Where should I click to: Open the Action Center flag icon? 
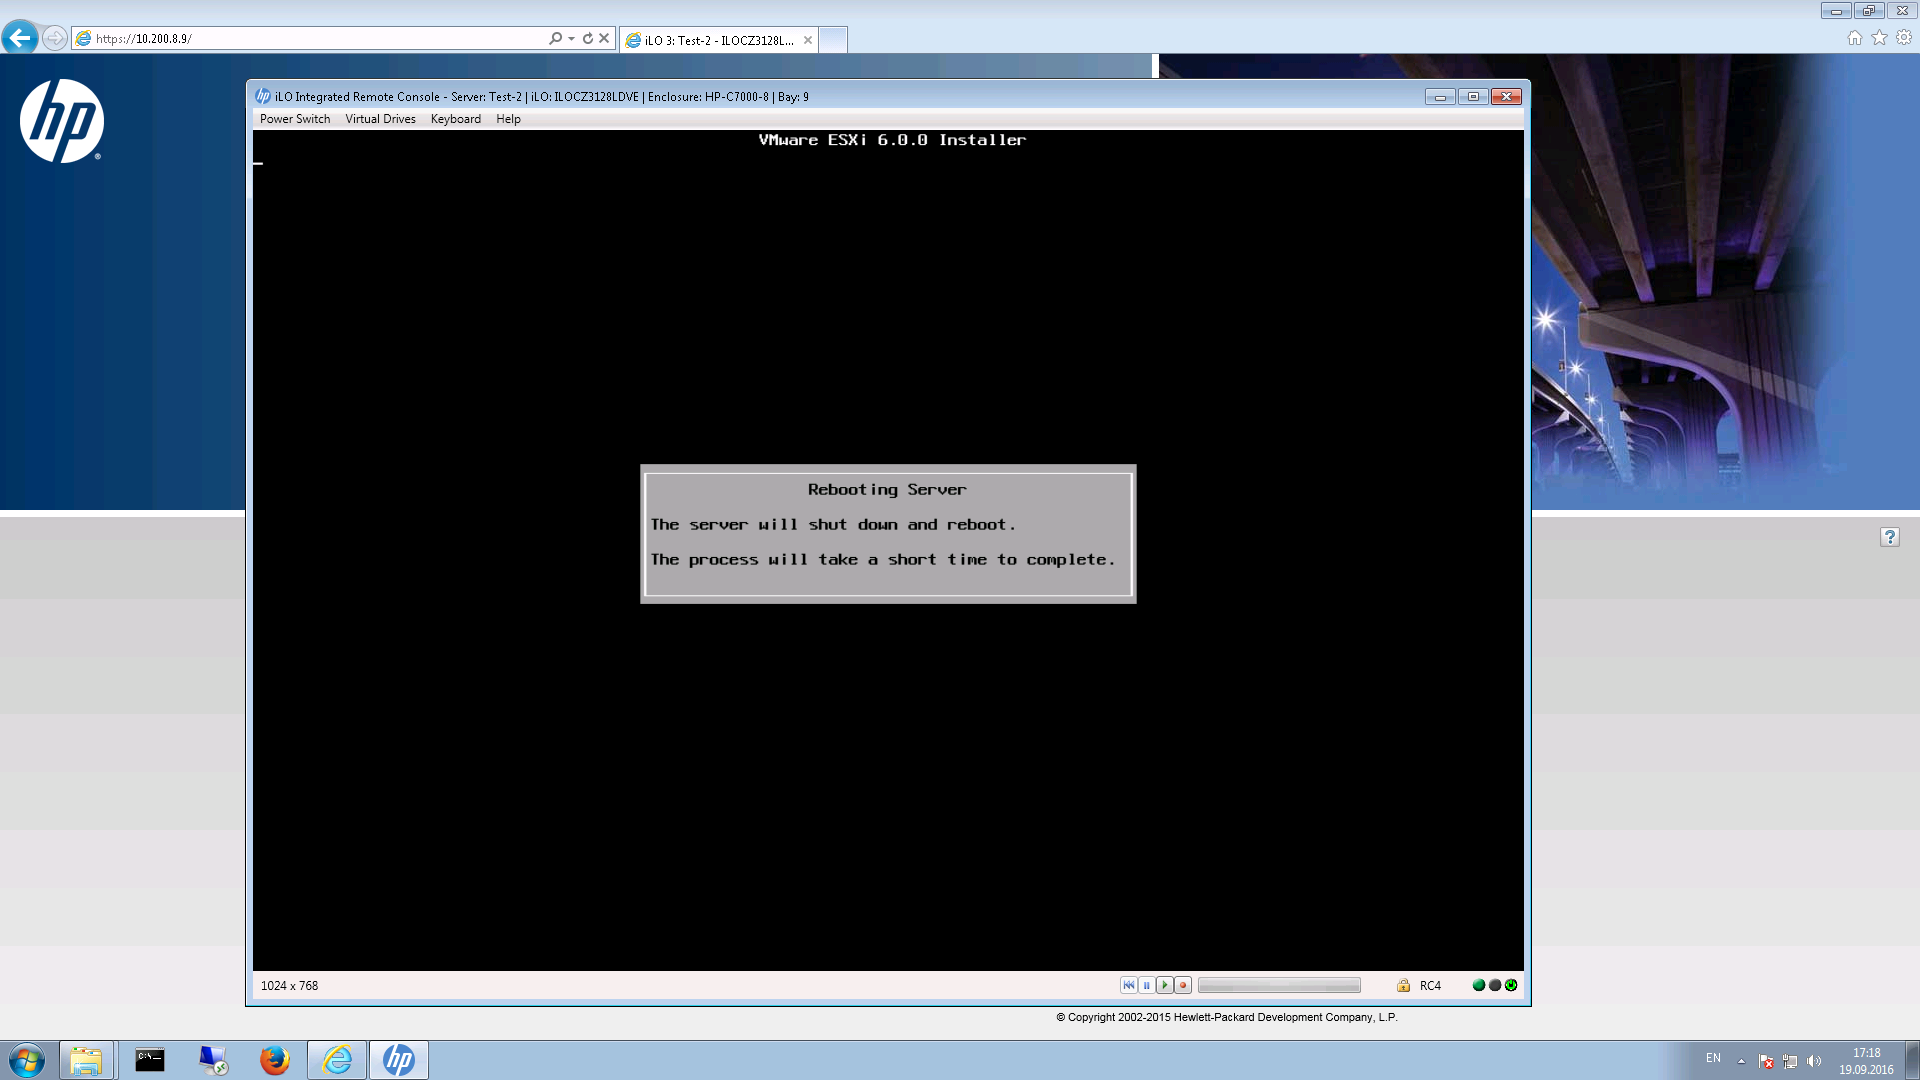click(x=1766, y=1061)
